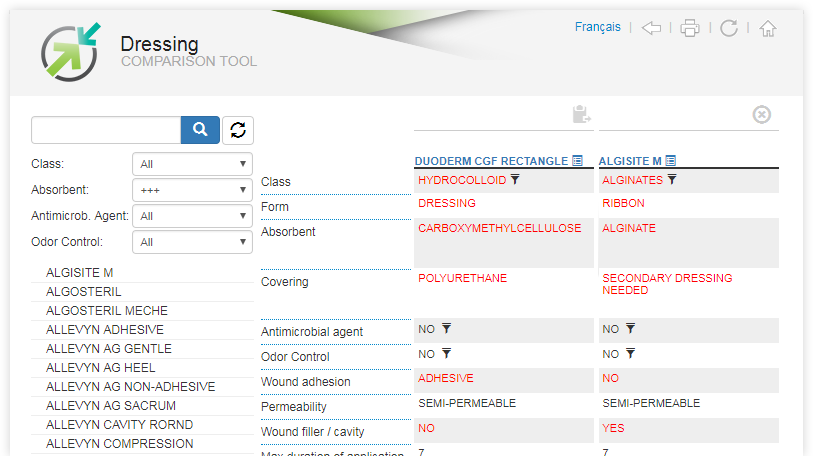Open the Absorbent dropdown showing +++
Screen dimensions: 813x456
point(192,190)
